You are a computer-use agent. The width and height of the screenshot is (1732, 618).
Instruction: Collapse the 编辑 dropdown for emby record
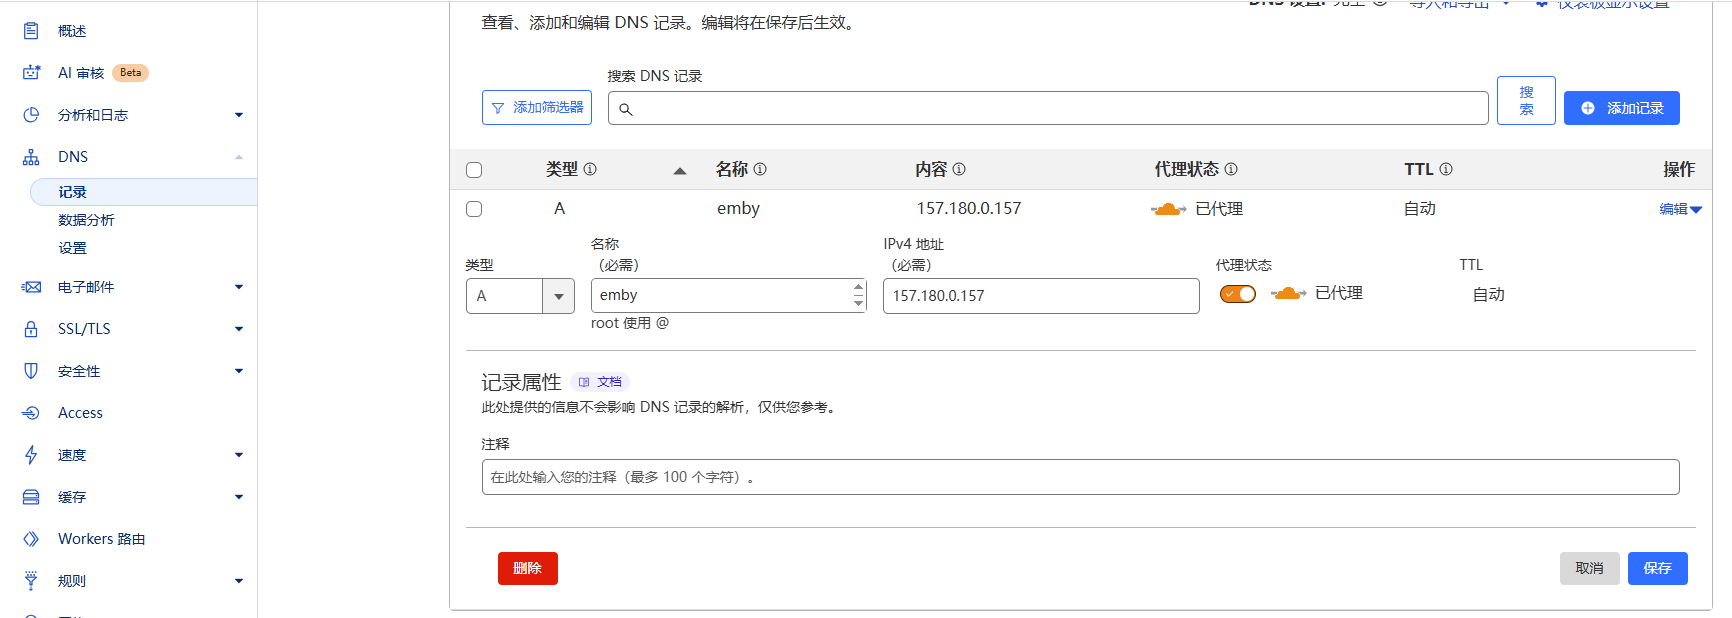click(x=1680, y=209)
